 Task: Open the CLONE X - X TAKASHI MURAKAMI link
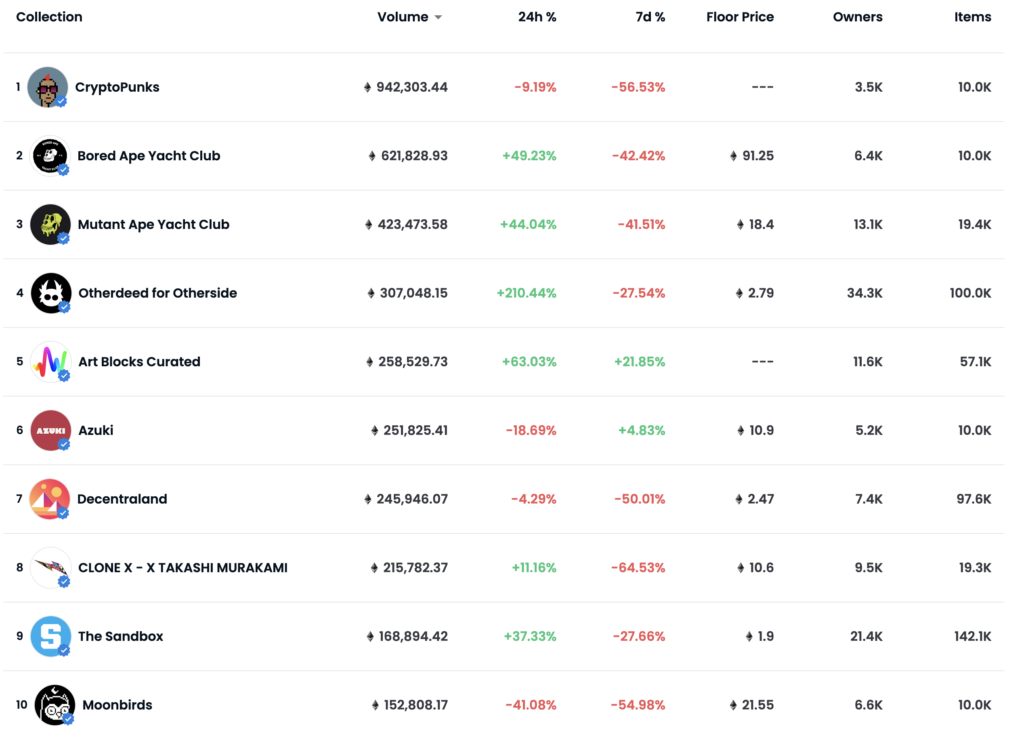coord(183,567)
